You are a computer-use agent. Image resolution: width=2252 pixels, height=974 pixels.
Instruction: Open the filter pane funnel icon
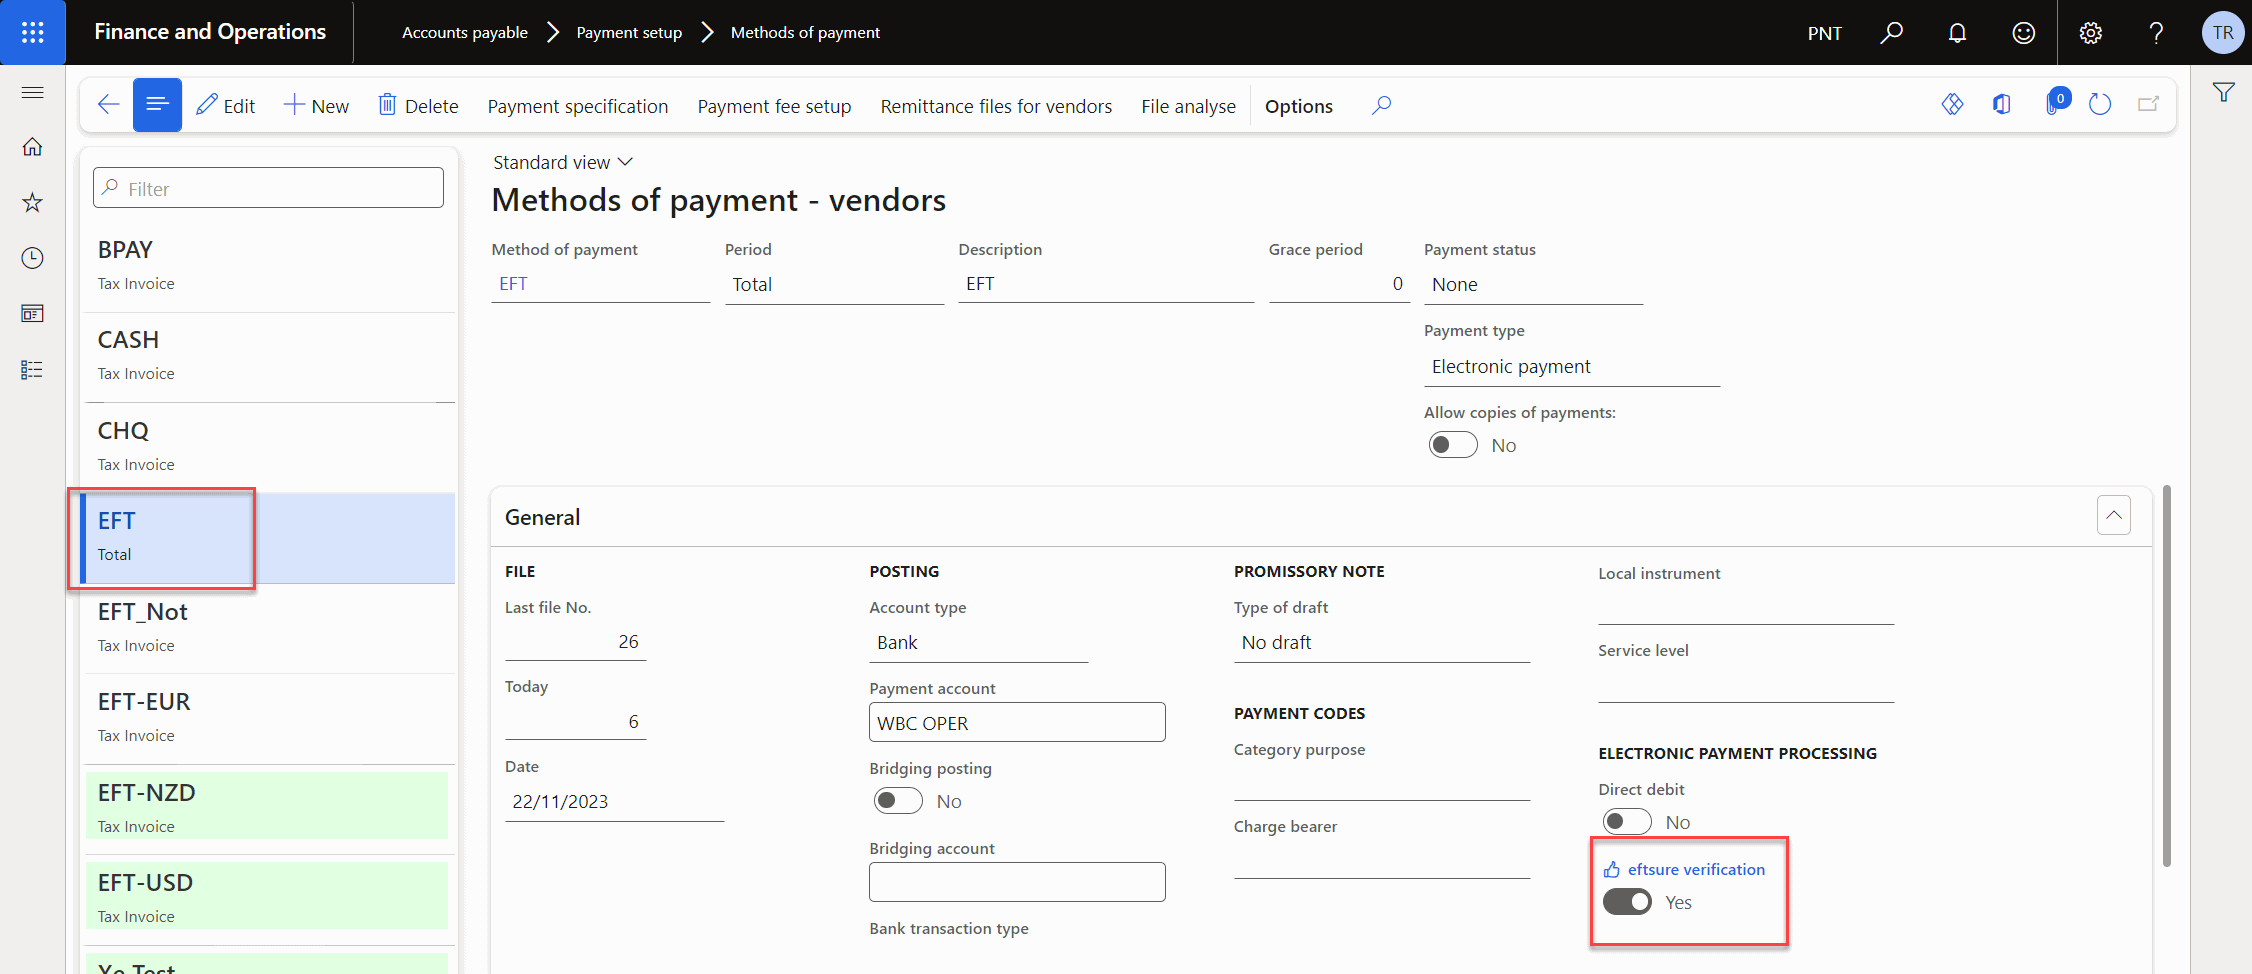[x=2223, y=92]
